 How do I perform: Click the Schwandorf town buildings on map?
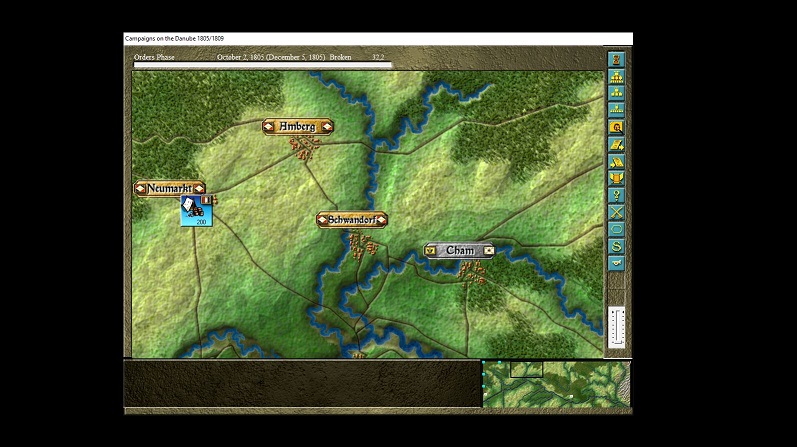[363, 245]
